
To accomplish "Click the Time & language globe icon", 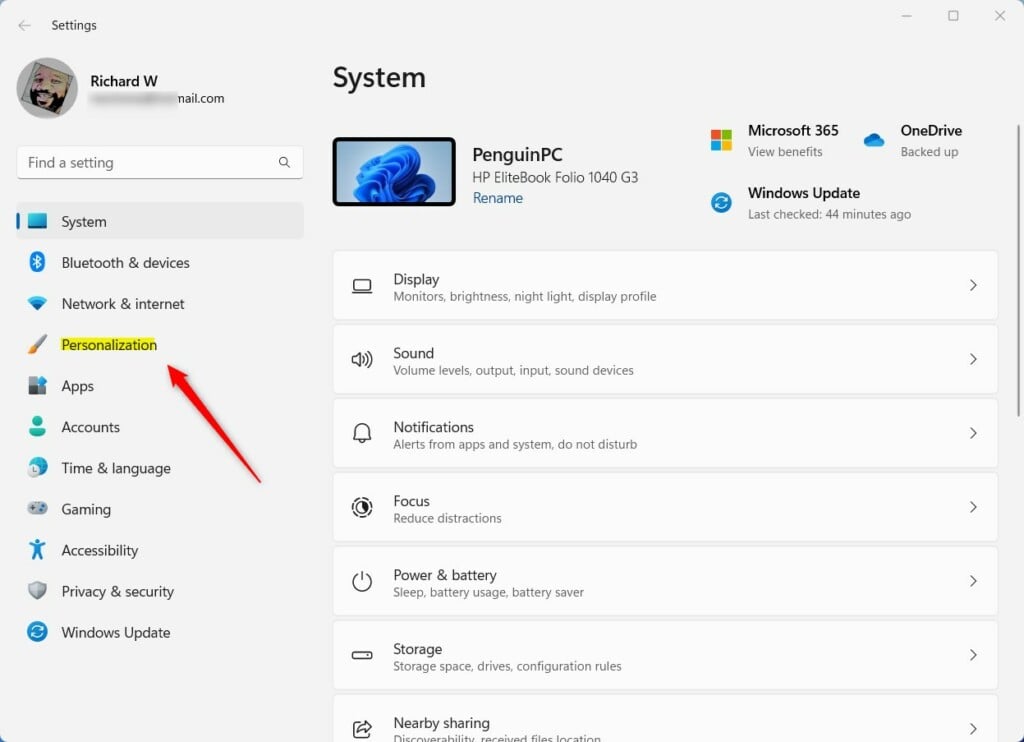I will click(x=37, y=468).
